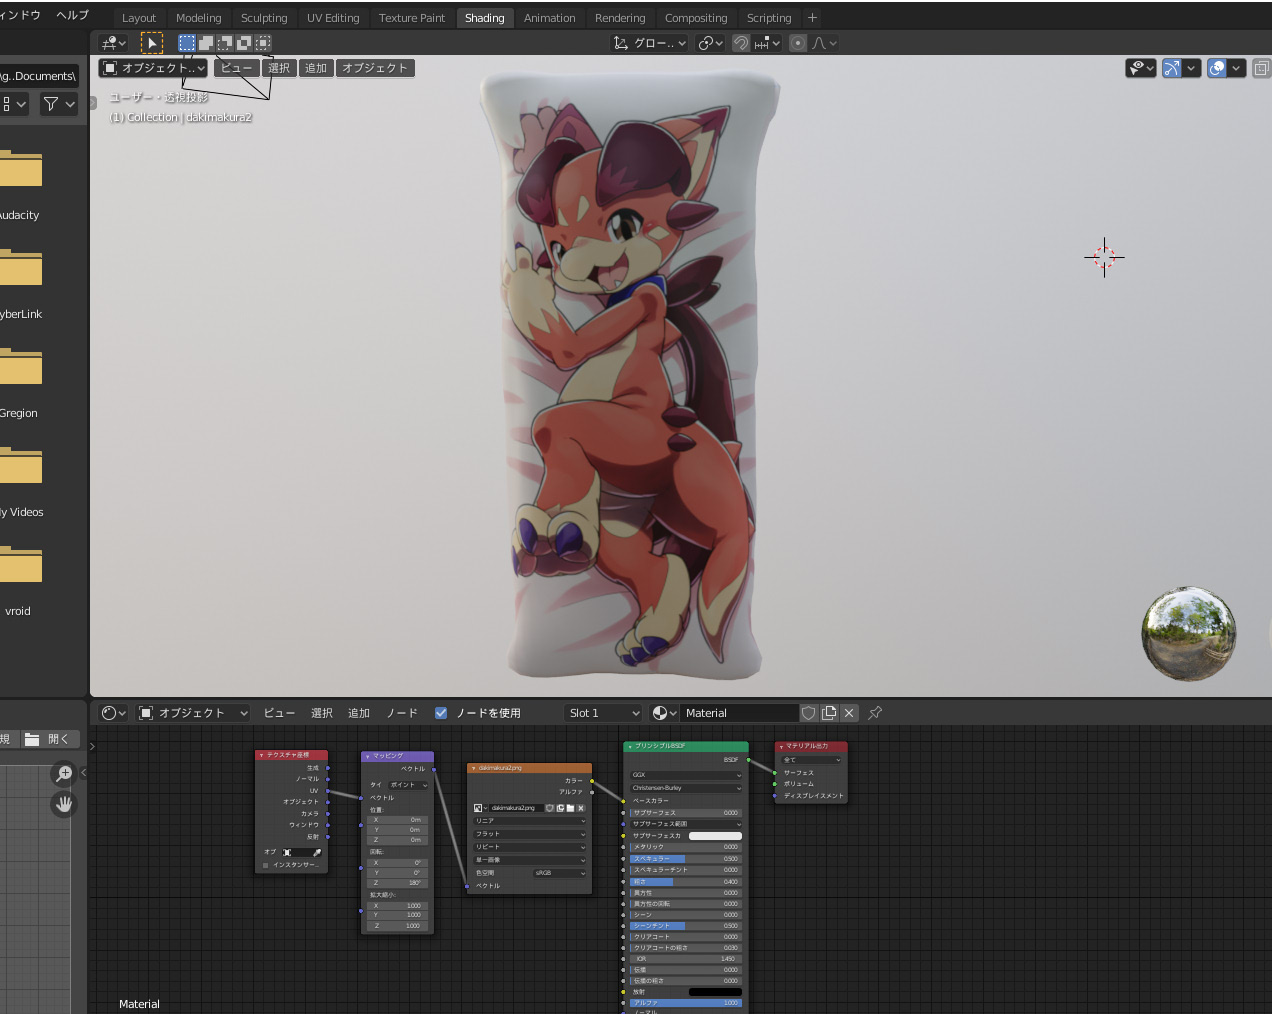Collapse the dakimakura2.png image texture node
Image resolution: width=1272 pixels, height=1014 pixels.
(473, 768)
